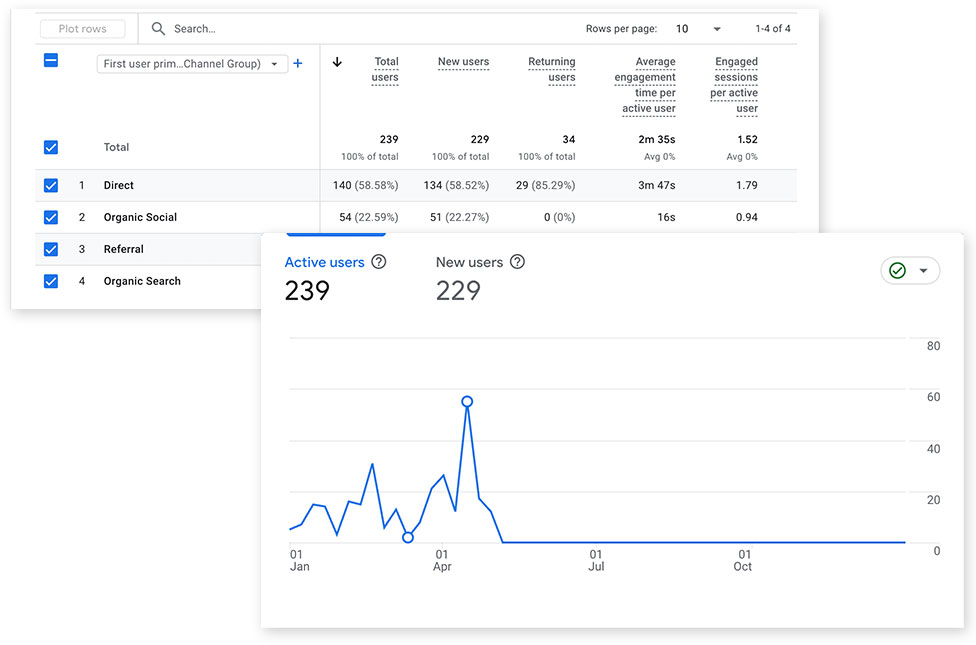Uncheck the Organic Social checkbox

pyautogui.click(x=51, y=217)
